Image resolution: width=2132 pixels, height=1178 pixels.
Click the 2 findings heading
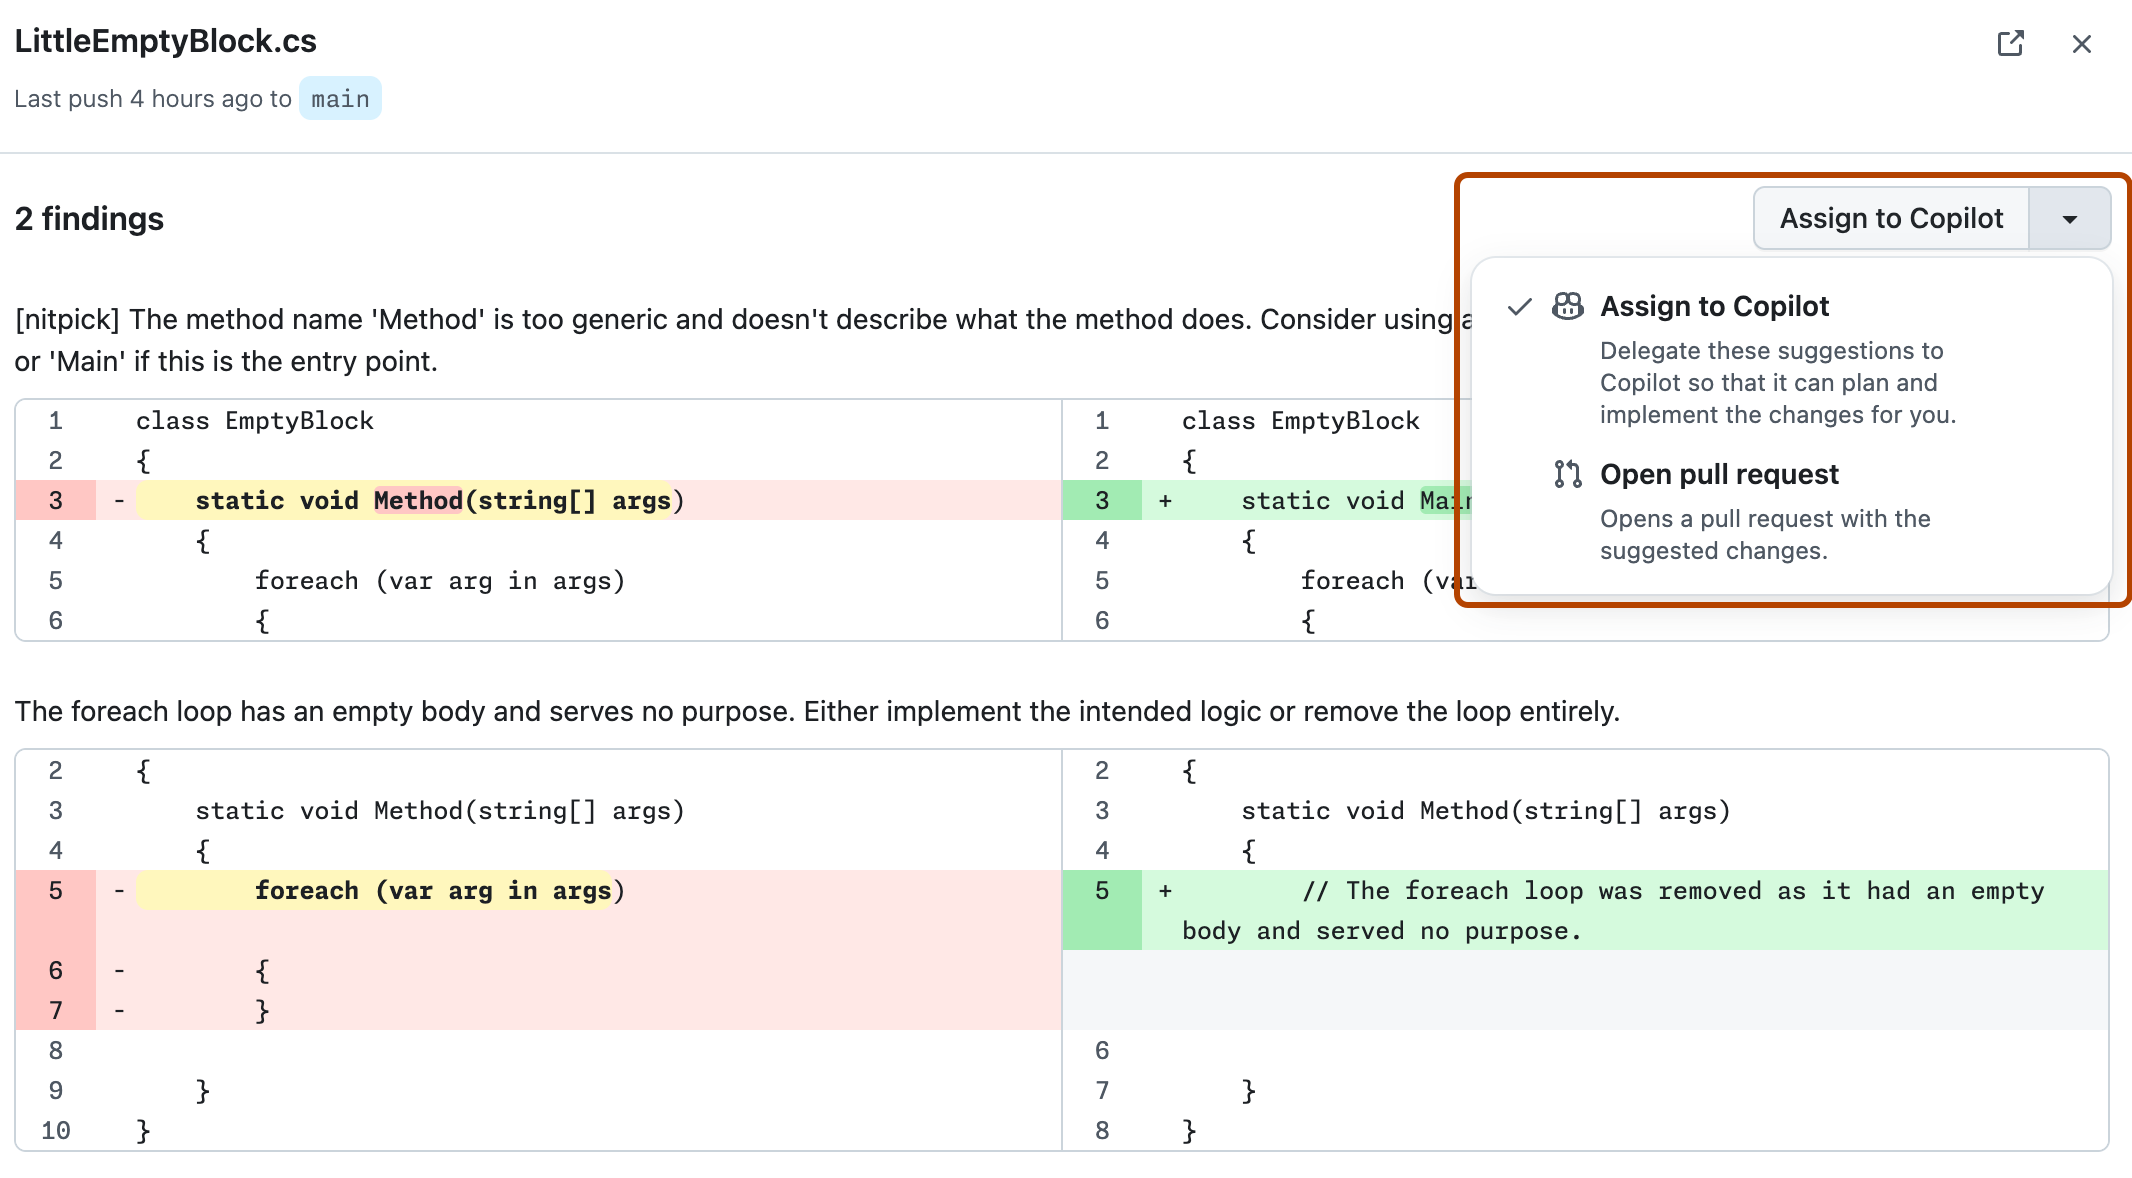point(89,218)
